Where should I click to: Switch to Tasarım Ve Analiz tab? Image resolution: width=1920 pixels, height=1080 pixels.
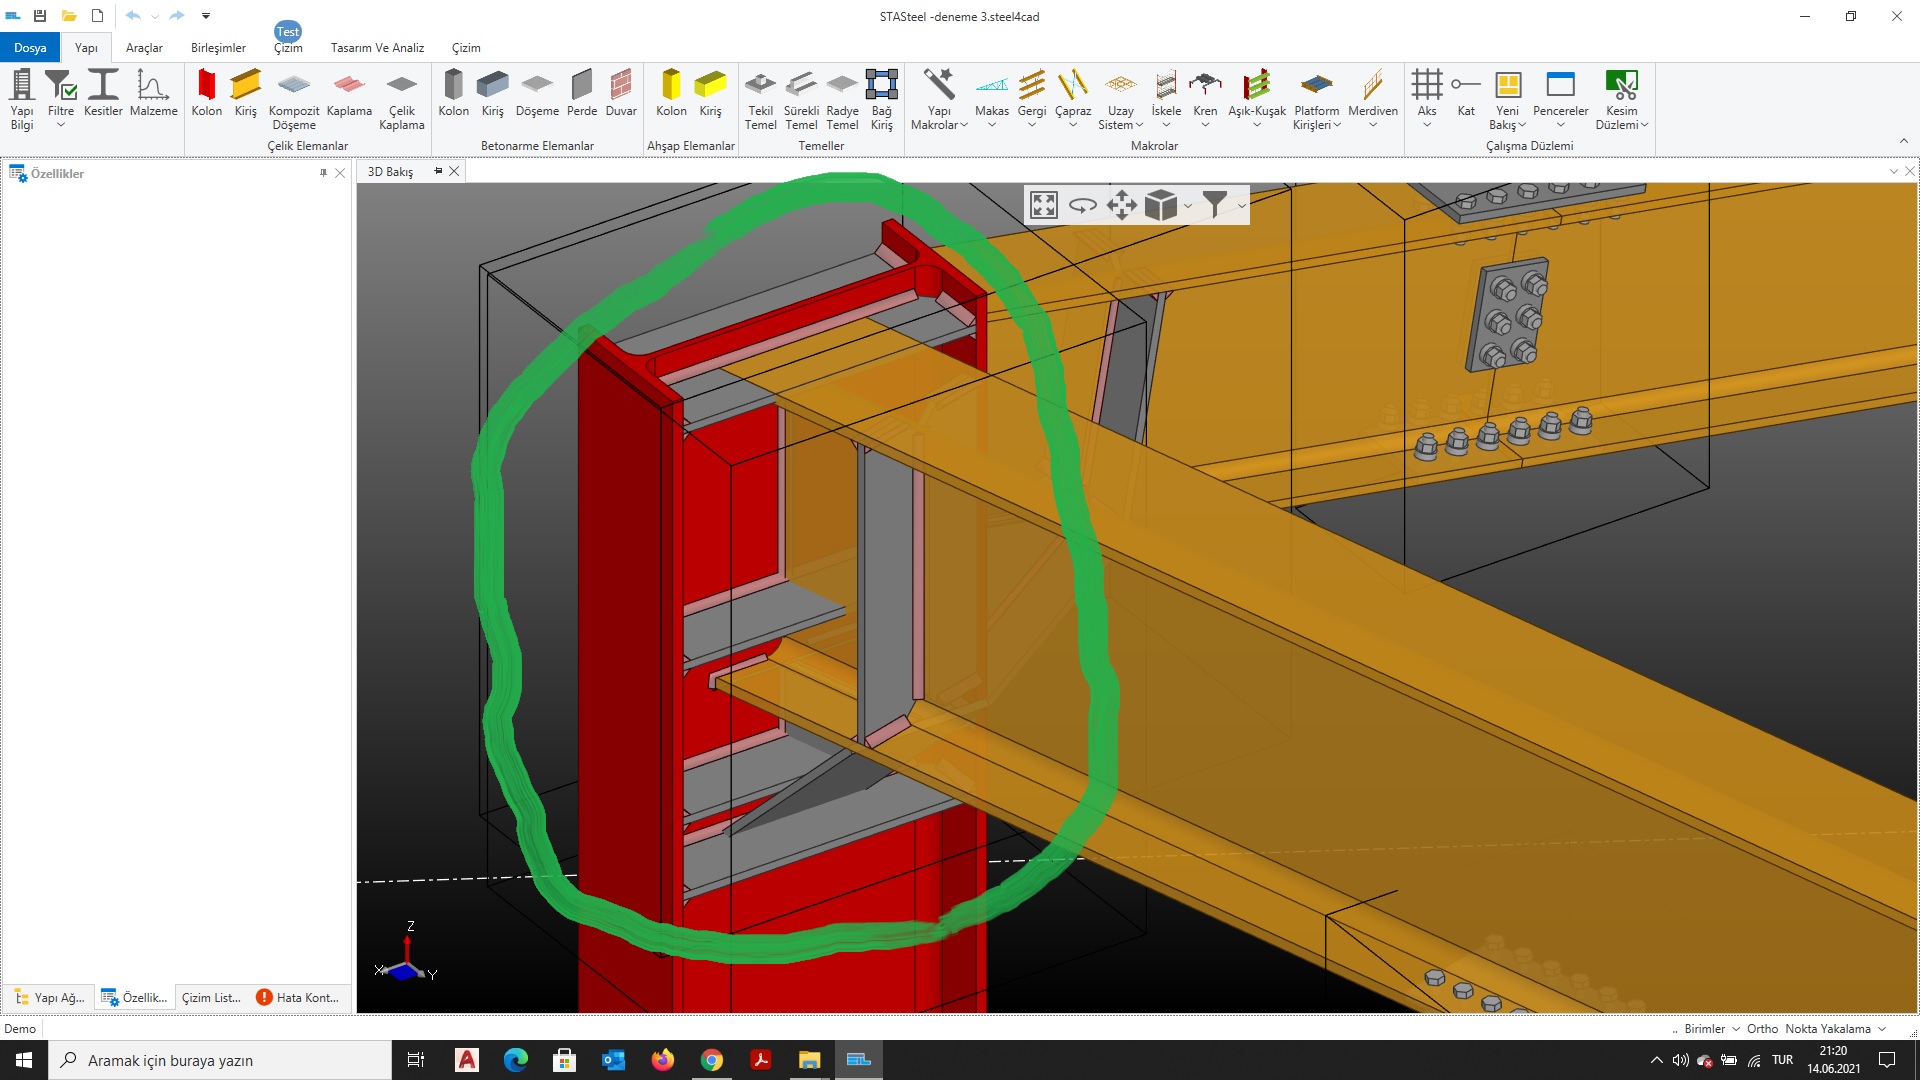pyautogui.click(x=377, y=48)
